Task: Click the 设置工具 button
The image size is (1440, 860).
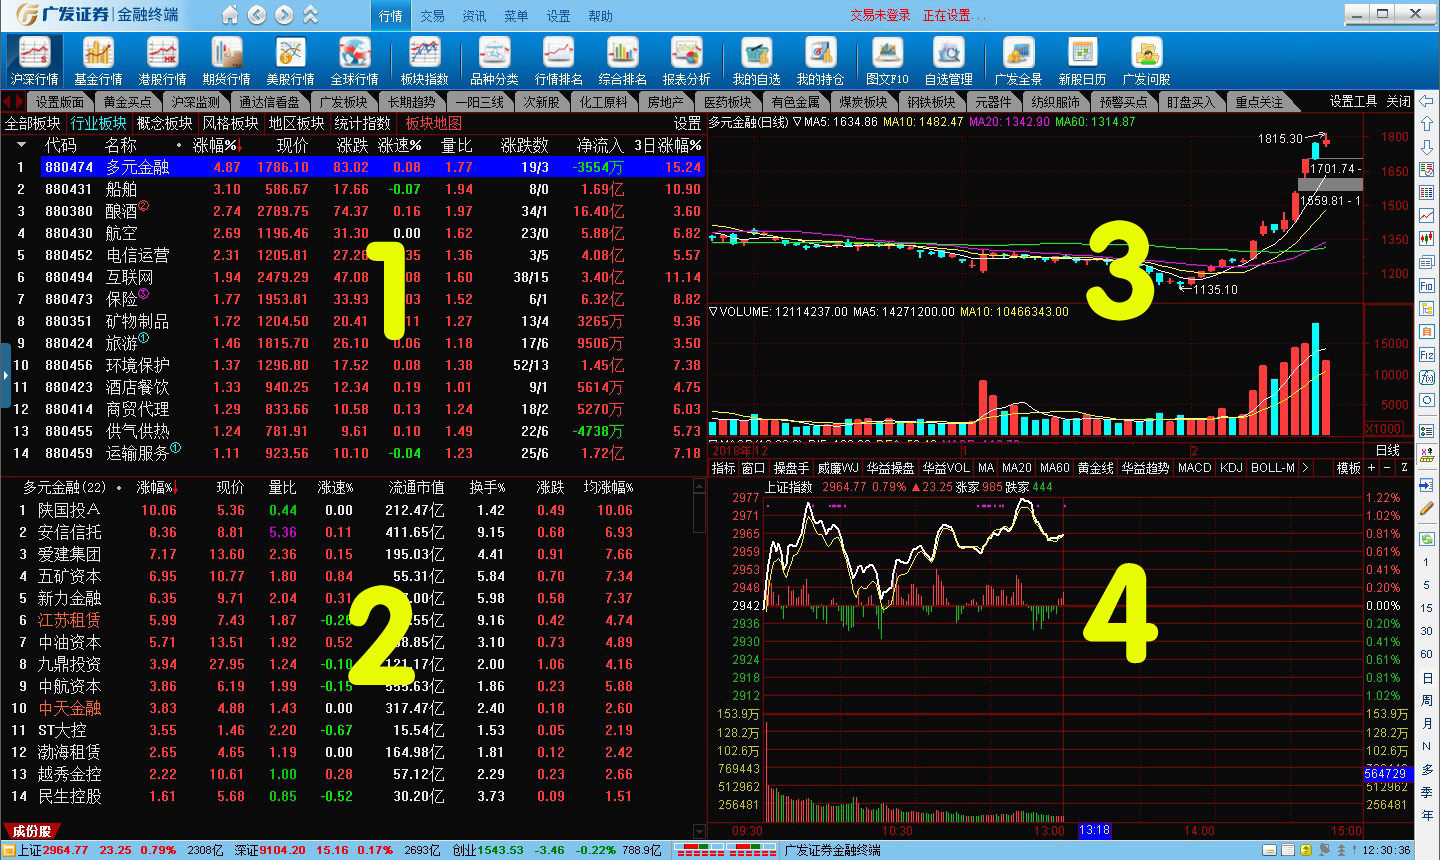Action: pos(1354,101)
